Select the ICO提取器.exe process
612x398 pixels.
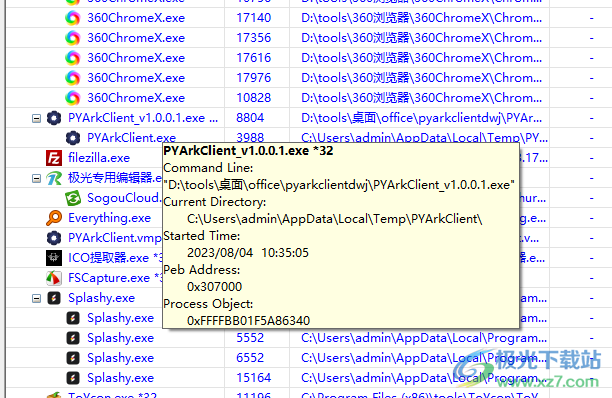pos(115,258)
